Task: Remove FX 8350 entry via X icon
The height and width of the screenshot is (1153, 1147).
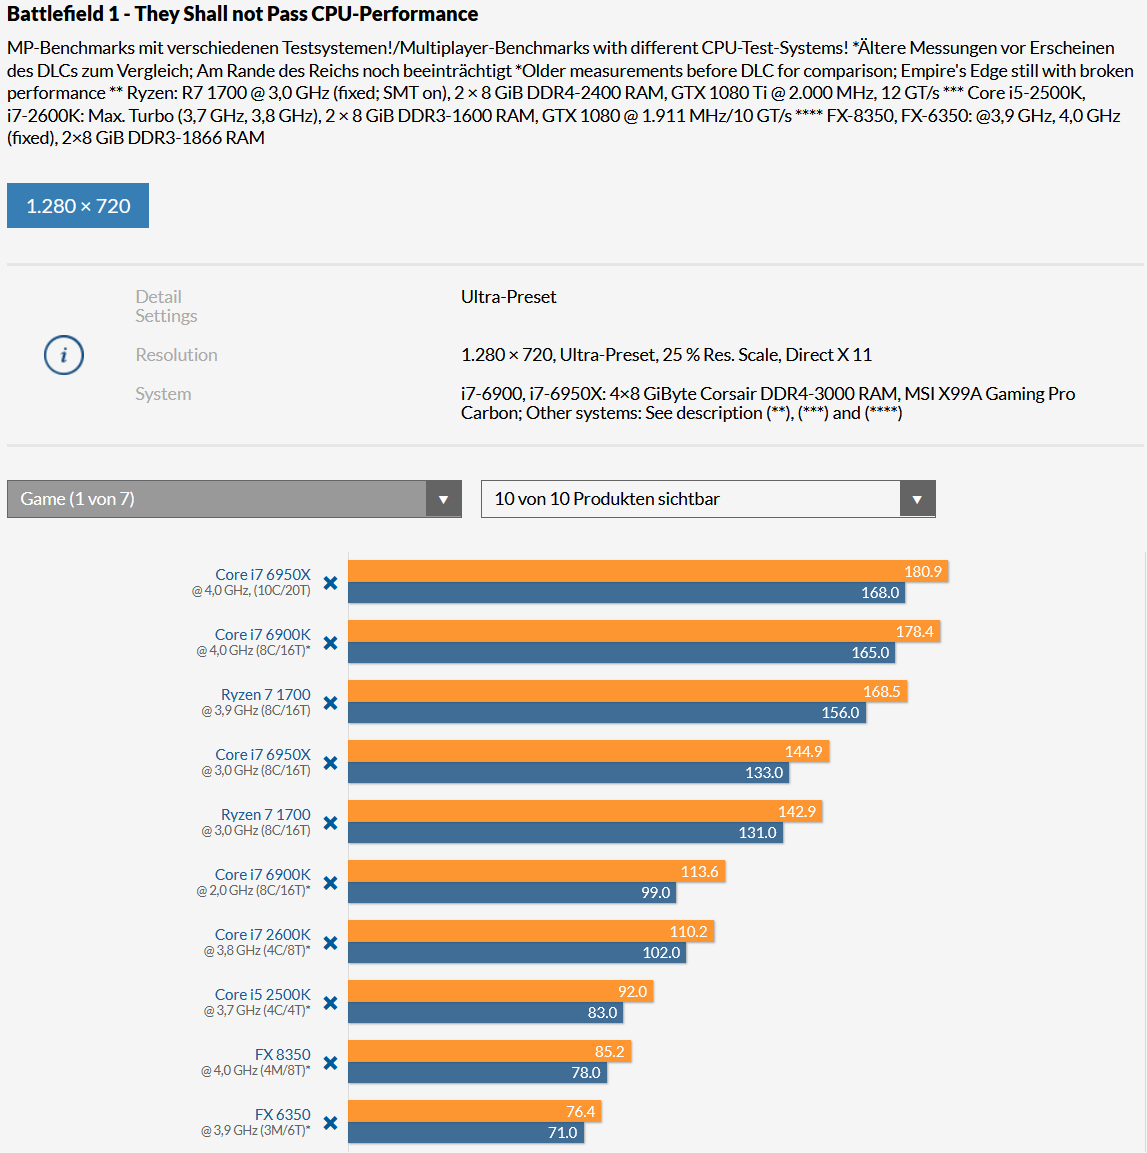Action: pos(331,1063)
